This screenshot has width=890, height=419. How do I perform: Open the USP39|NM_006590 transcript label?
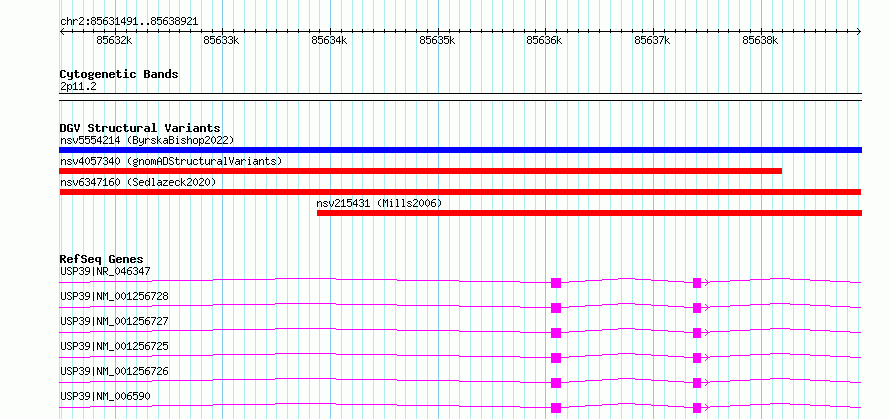pos(105,396)
